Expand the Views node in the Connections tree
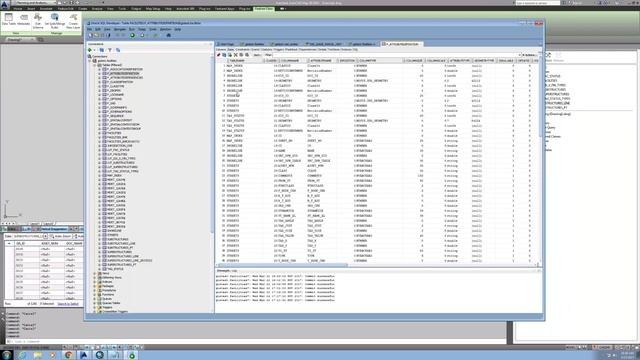The height and width of the screenshot is (360, 640). point(95,273)
